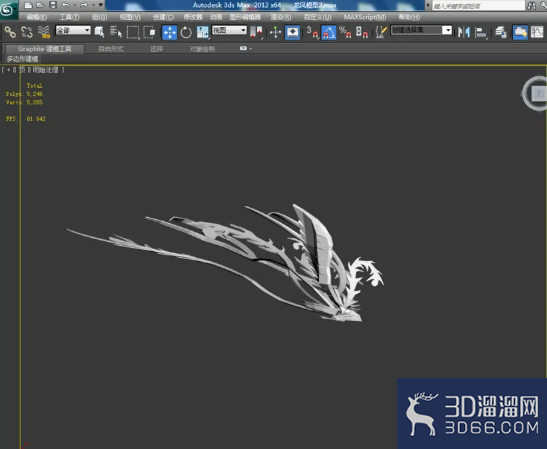Click the Redo arrow icon
547x449 pixels.
(84, 5)
